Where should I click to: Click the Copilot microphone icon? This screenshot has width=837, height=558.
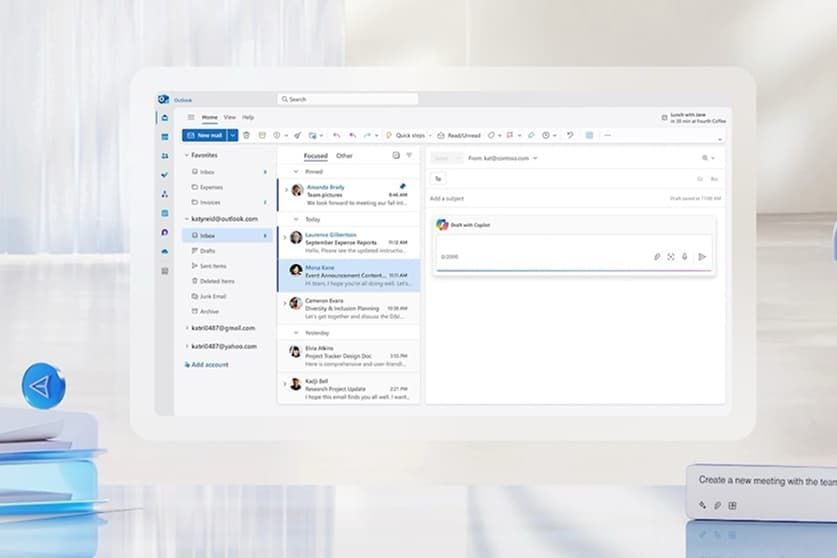pyautogui.click(x=684, y=257)
